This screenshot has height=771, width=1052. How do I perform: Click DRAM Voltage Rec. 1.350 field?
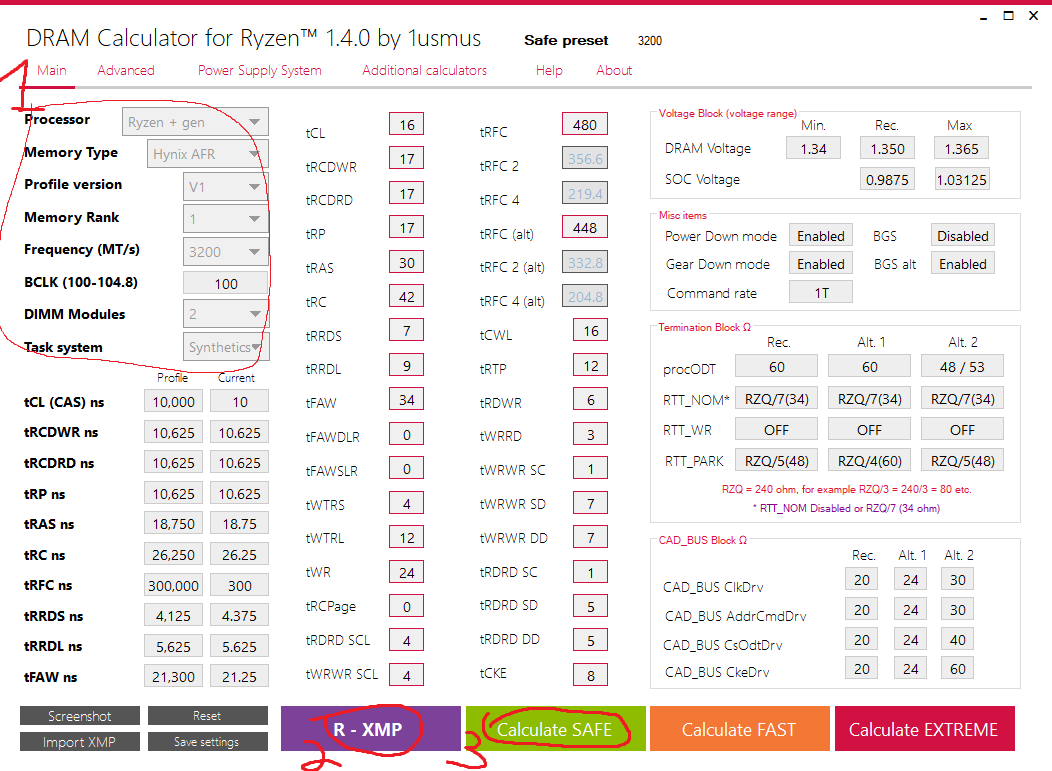tap(887, 149)
